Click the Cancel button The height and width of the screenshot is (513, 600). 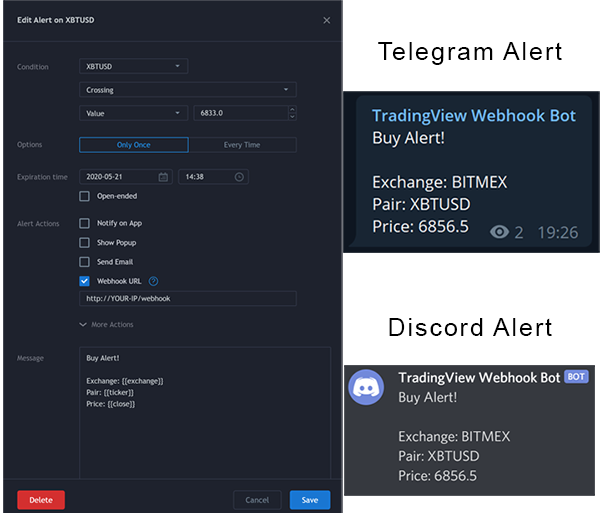click(257, 500)
